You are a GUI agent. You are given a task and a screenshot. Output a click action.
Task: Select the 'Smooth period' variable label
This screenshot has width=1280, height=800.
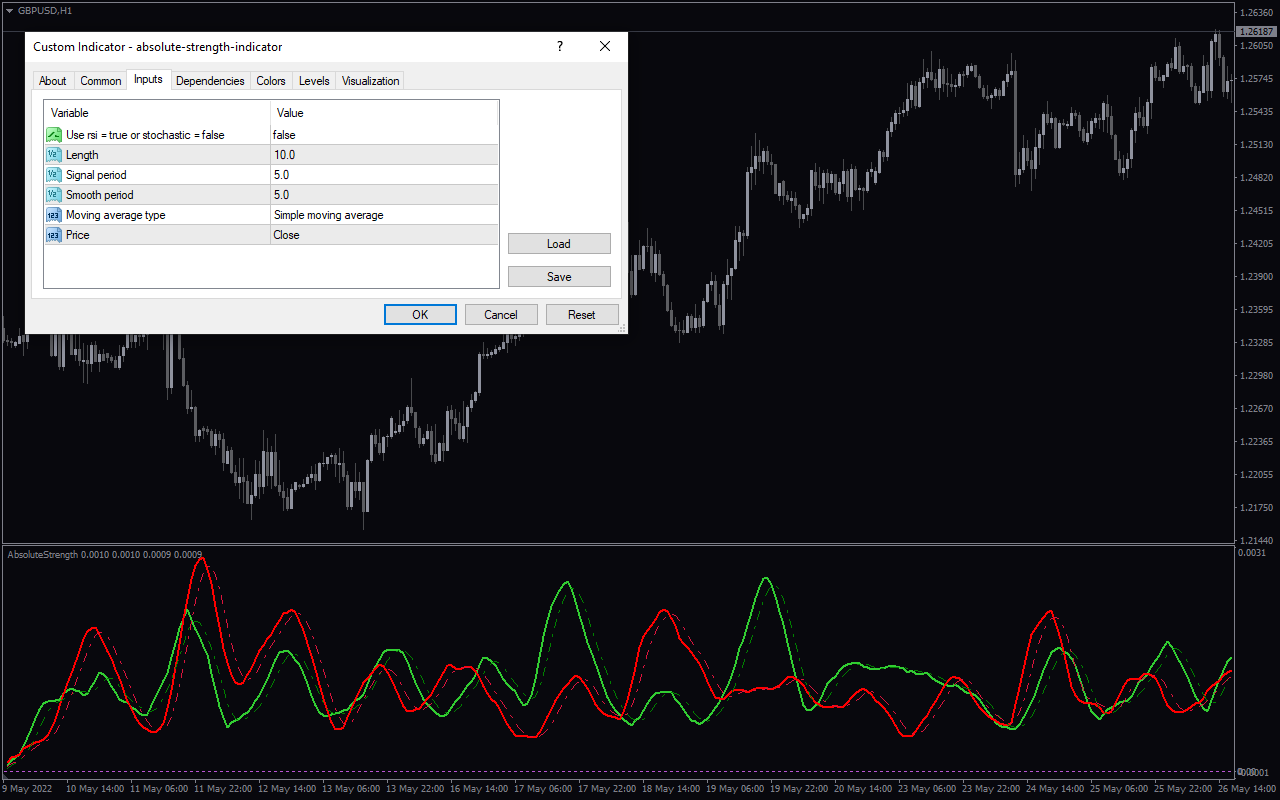[x=99, y=195]
